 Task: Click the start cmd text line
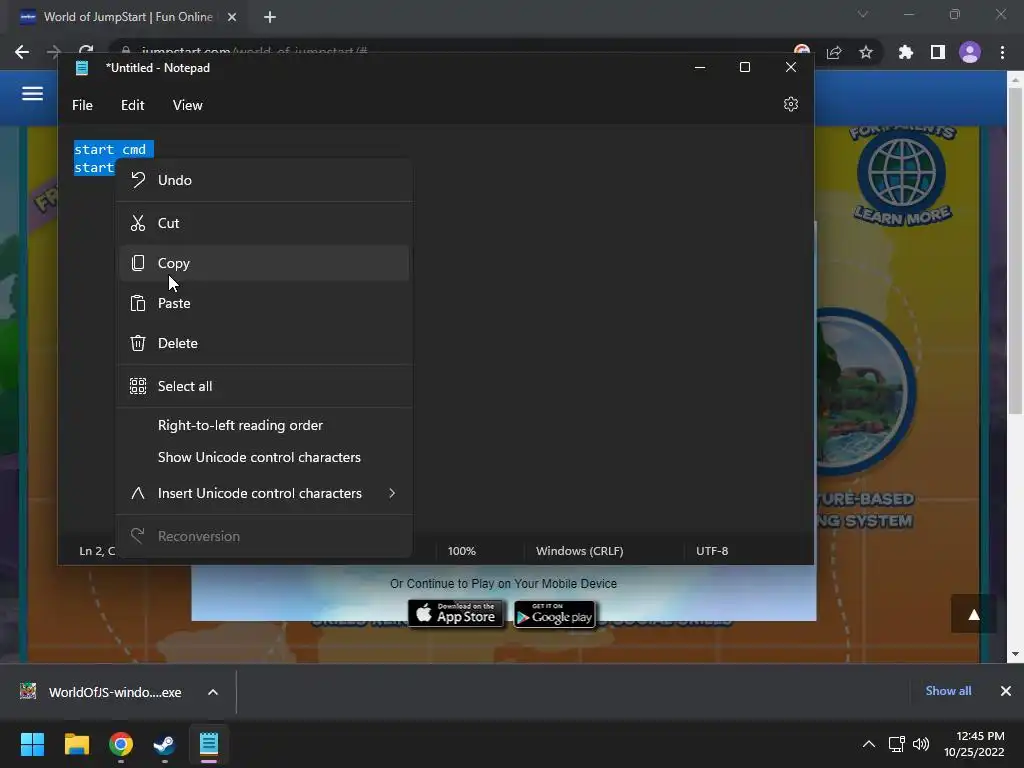tap(110, 150)
